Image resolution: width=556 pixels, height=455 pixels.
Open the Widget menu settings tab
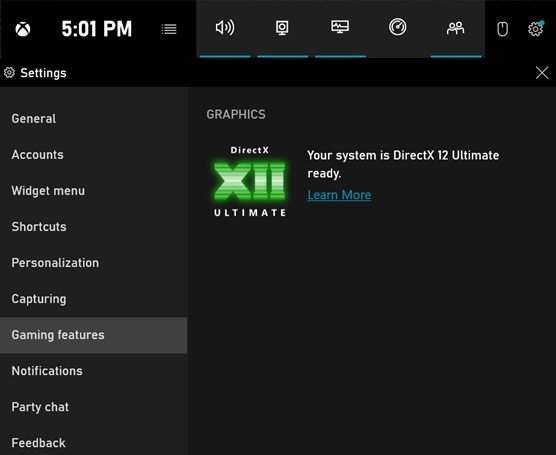pyautogui.click(x=94, y=191)
